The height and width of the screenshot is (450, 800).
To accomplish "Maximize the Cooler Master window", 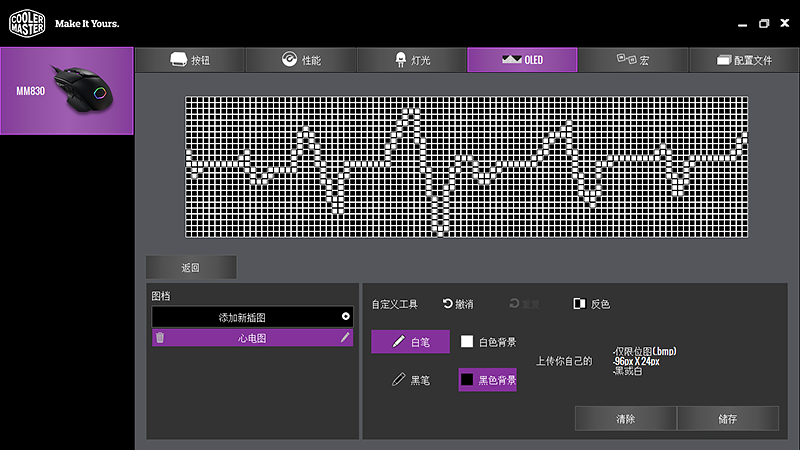I will pos(764,23).
